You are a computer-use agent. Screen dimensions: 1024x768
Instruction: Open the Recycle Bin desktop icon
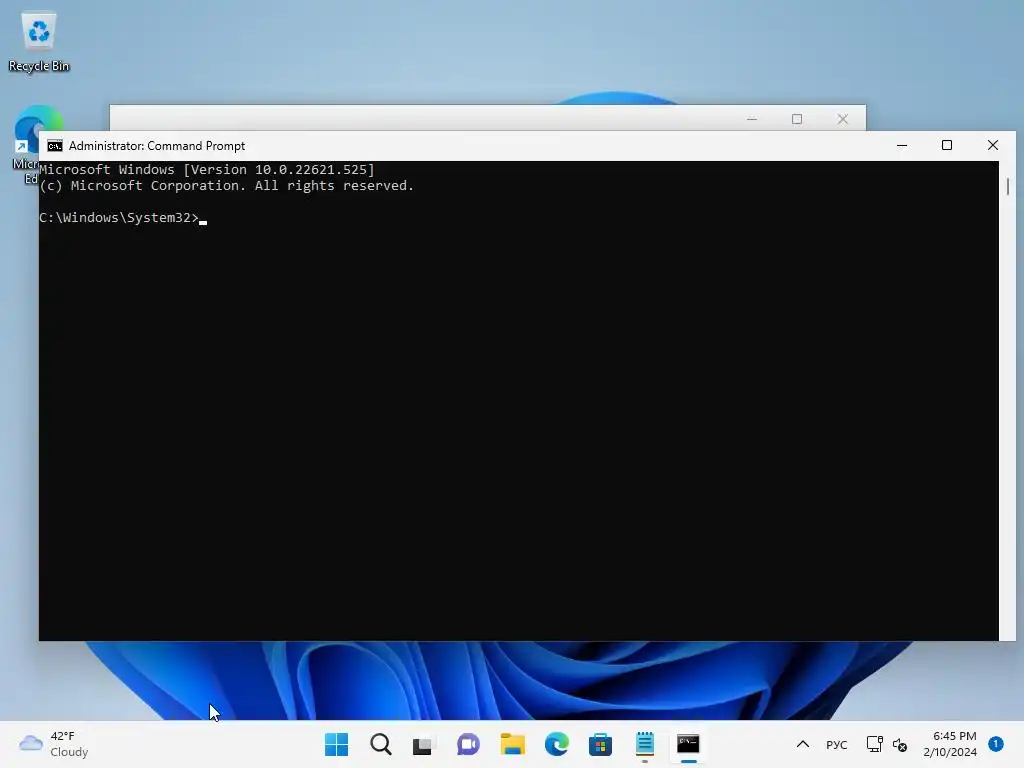(39, 42)
